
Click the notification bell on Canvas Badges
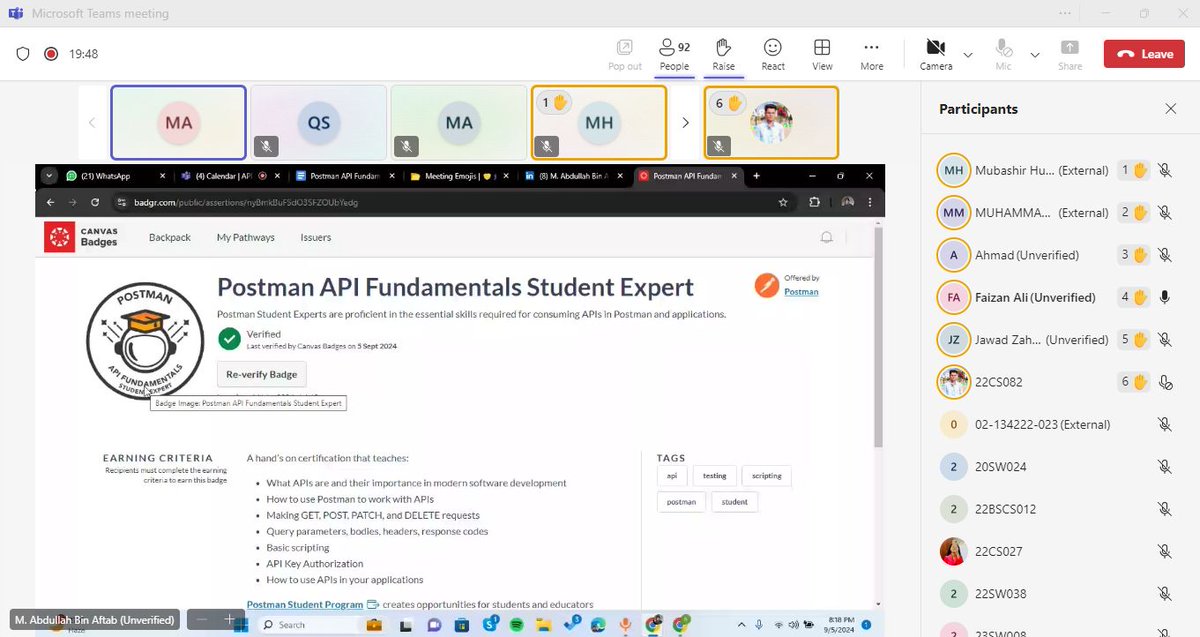pos(826,238)
